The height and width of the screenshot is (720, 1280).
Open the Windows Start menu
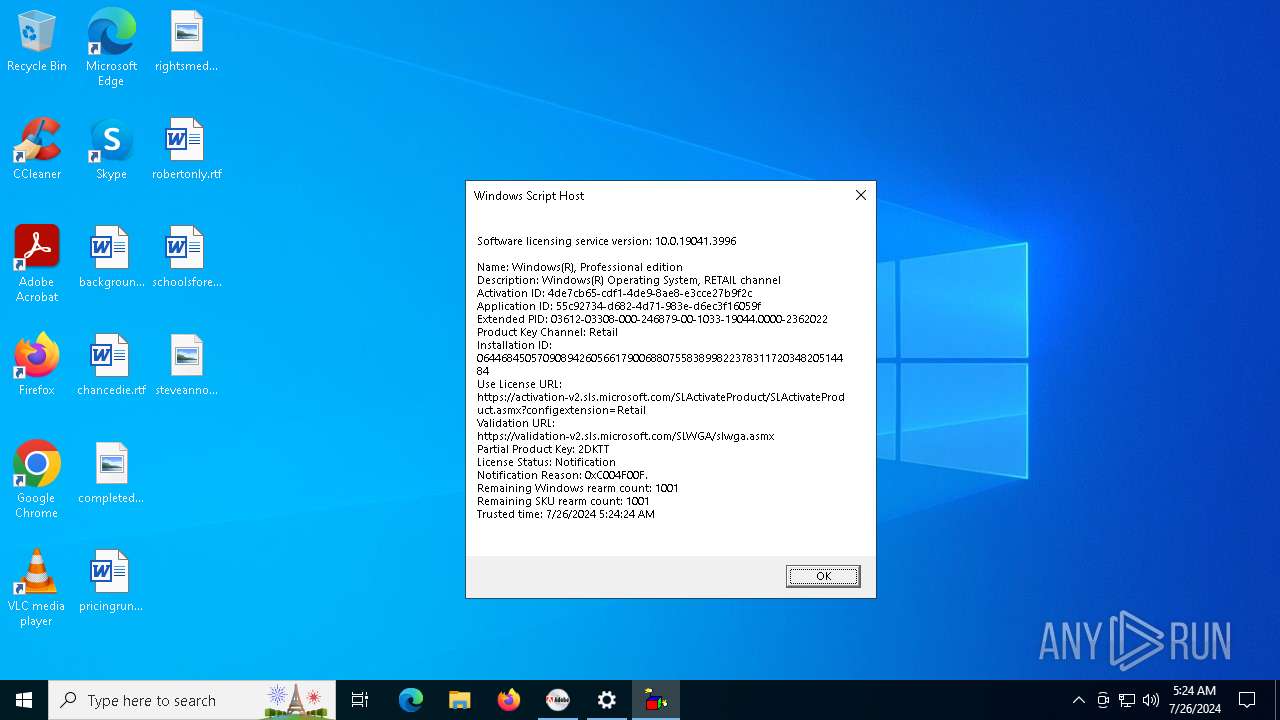24,700
